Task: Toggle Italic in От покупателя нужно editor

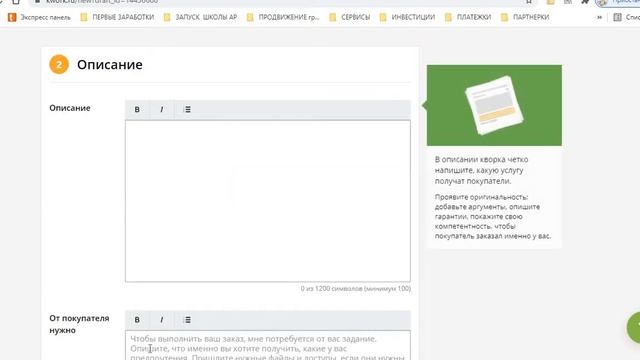Action: coord(162,320)
